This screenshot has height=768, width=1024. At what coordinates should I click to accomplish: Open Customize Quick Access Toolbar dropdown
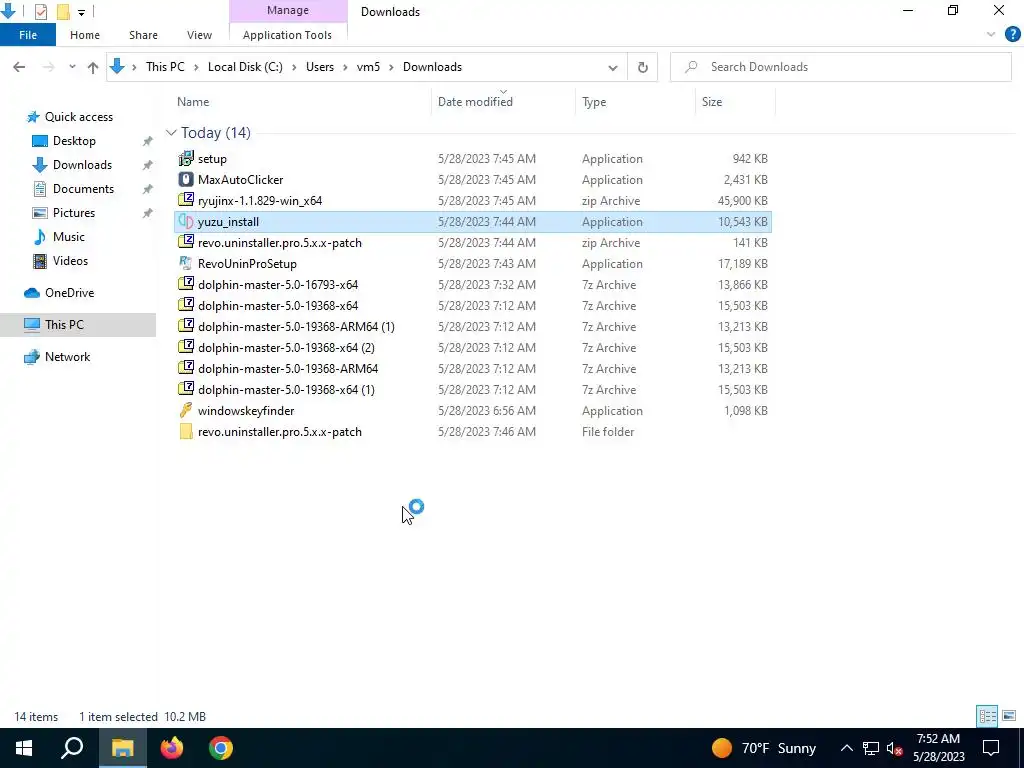point(81,12)
